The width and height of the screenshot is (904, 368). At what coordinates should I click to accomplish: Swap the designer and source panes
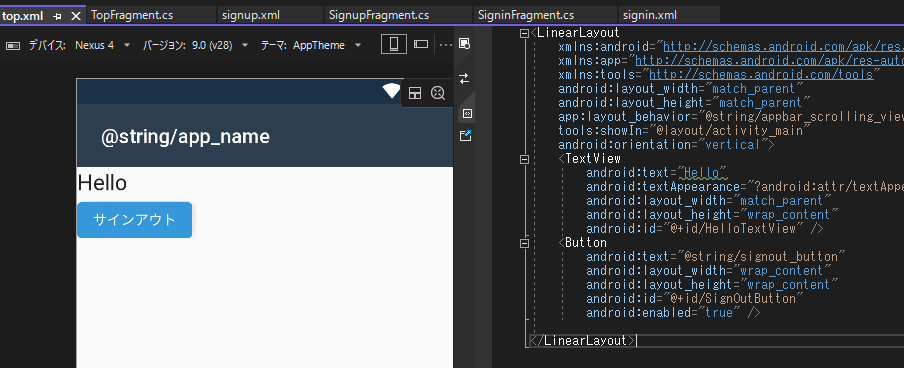point(465,78)
